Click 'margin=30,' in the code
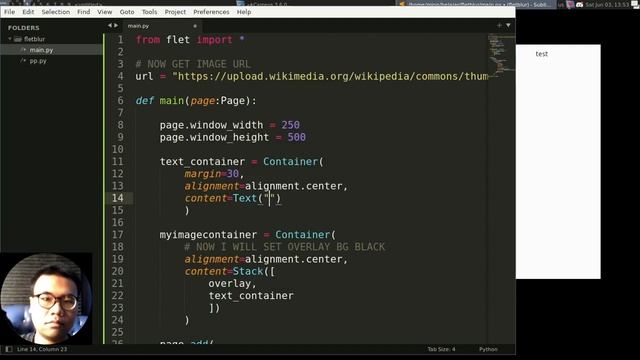The image size is (640, 360). pyautogui.click(x=214, y=174)
